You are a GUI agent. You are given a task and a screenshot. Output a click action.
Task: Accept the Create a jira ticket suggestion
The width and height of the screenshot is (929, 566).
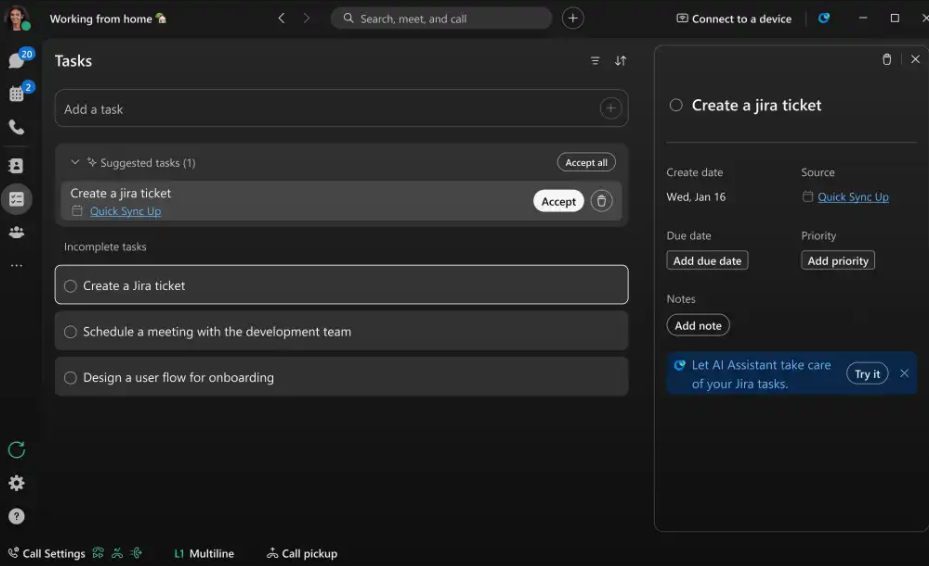(x=558, y=202)
